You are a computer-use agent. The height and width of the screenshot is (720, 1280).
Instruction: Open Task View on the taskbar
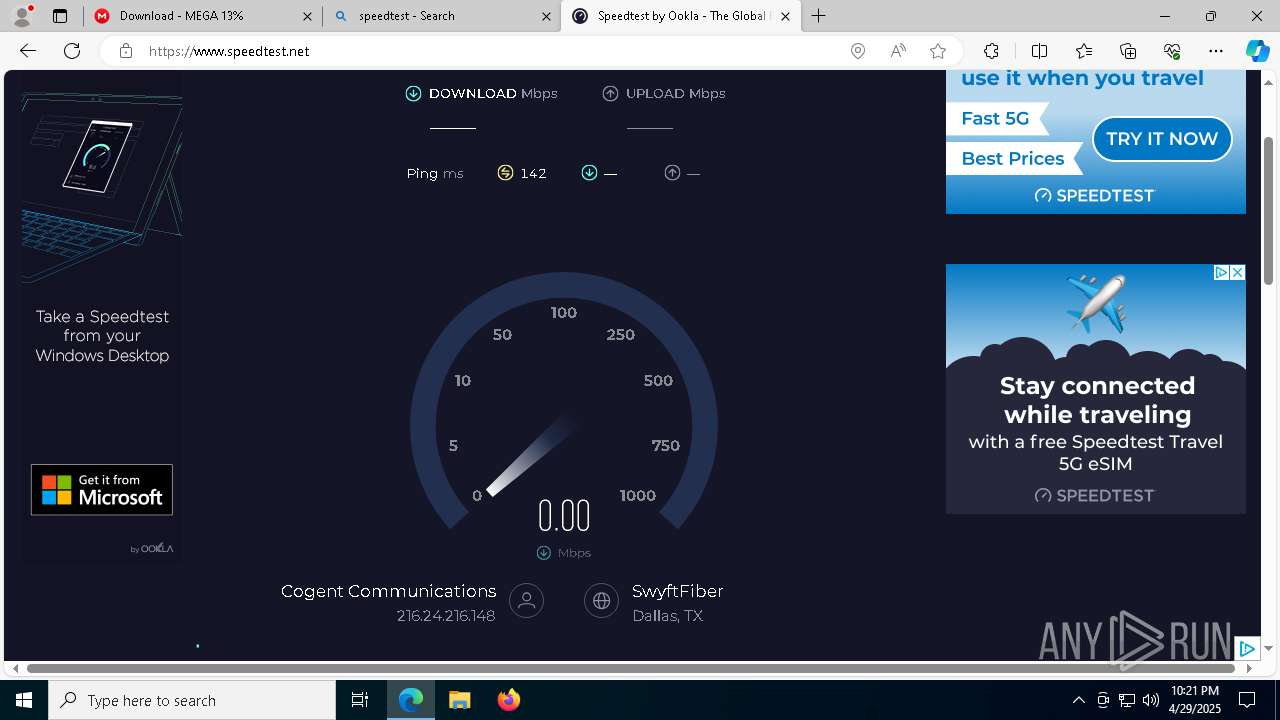click(x=360, y=700)
